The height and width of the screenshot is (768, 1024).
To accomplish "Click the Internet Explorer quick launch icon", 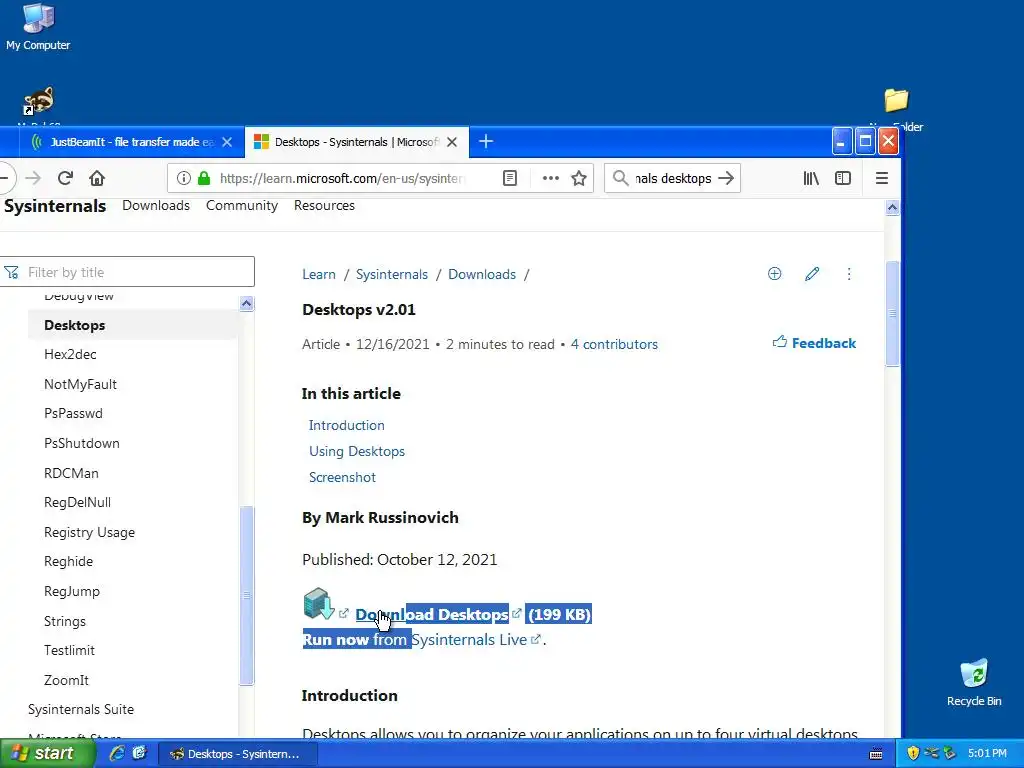I will pyautogui.click(x=117, y=753).
